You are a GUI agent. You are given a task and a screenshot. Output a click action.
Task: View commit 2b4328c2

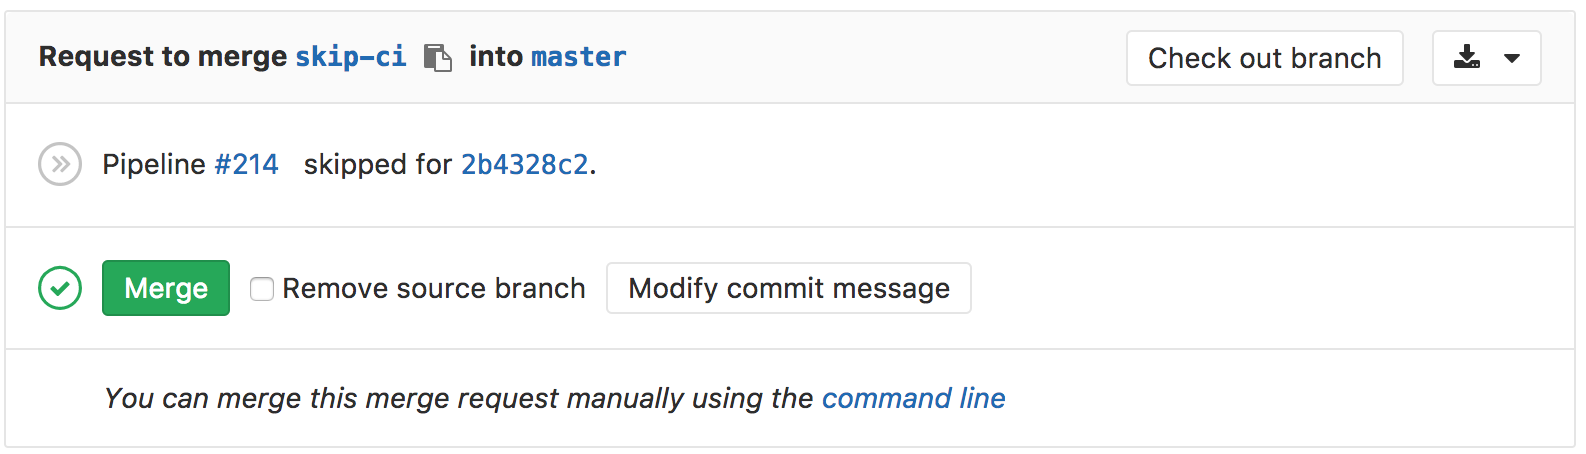click(x=524, y=164)
